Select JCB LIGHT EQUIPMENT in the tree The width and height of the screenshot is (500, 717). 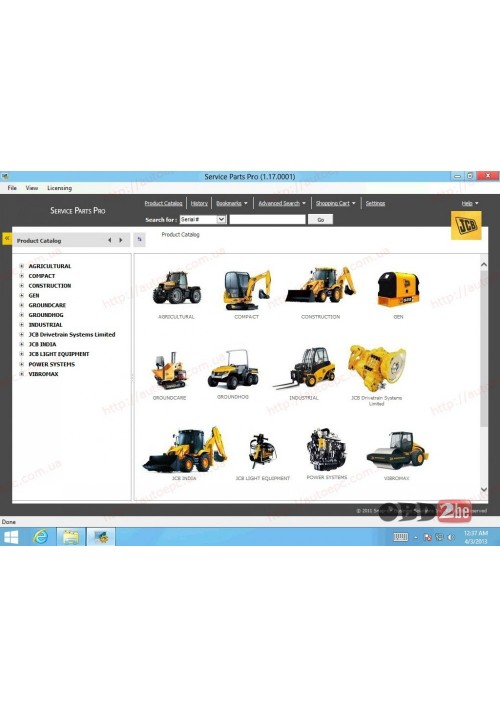tap(59, 354)
